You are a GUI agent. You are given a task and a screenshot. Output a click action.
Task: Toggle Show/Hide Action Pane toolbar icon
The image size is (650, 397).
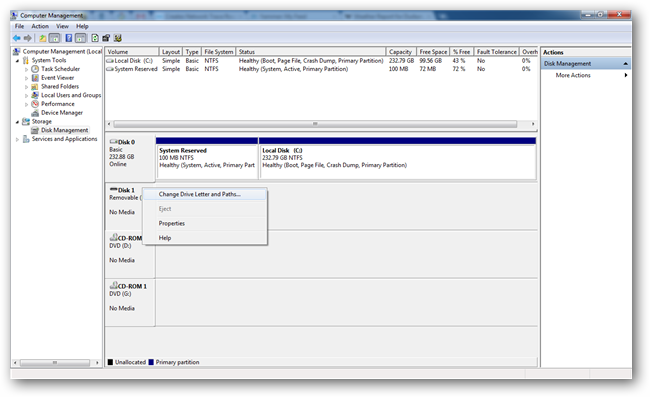pyautogui.click(x=81, y=38)
